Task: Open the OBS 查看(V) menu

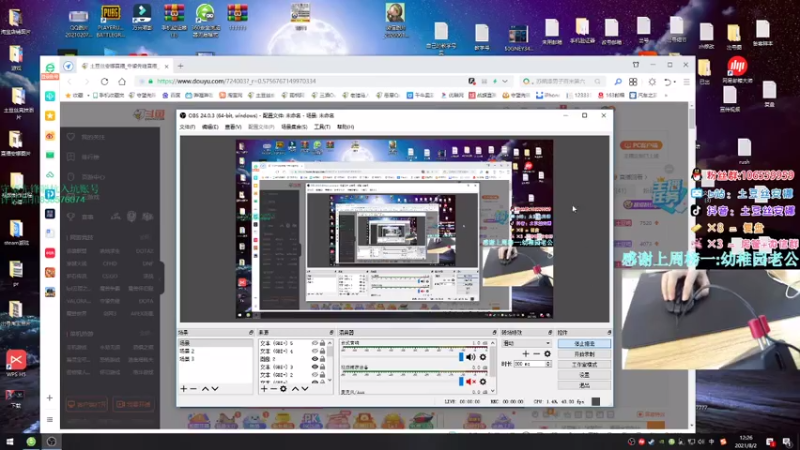Action: [233, 127]
